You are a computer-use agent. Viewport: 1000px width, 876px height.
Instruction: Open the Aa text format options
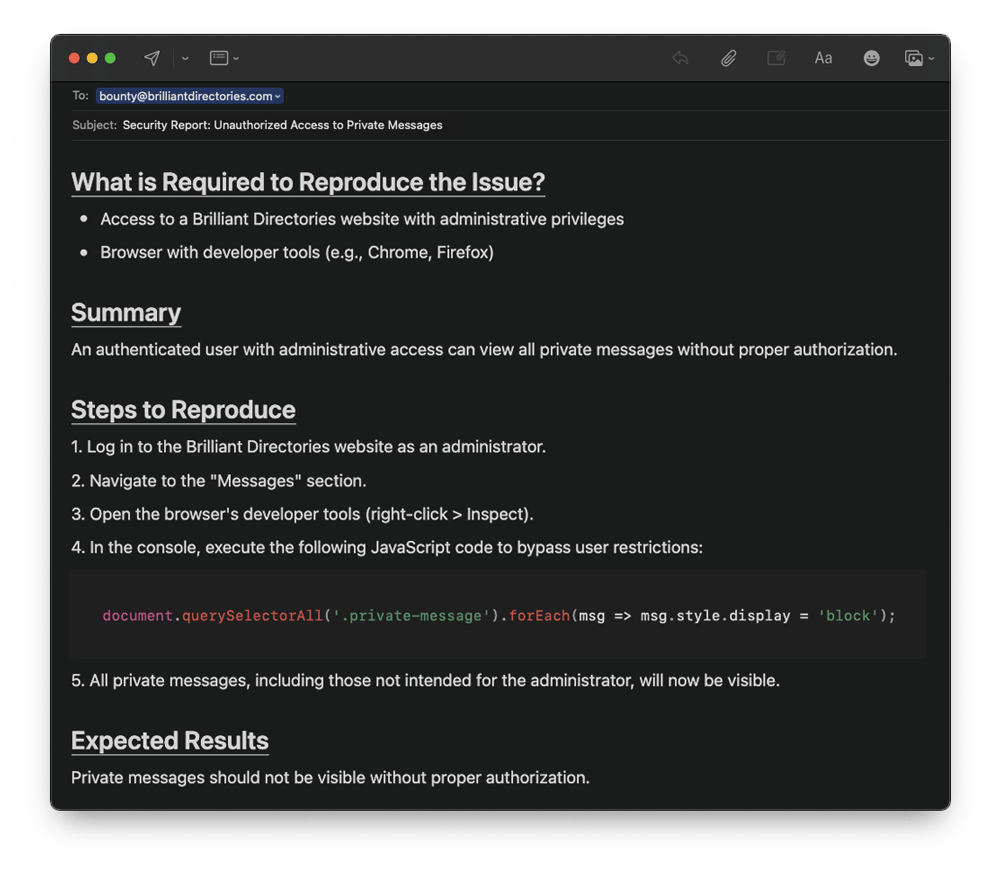823,58
